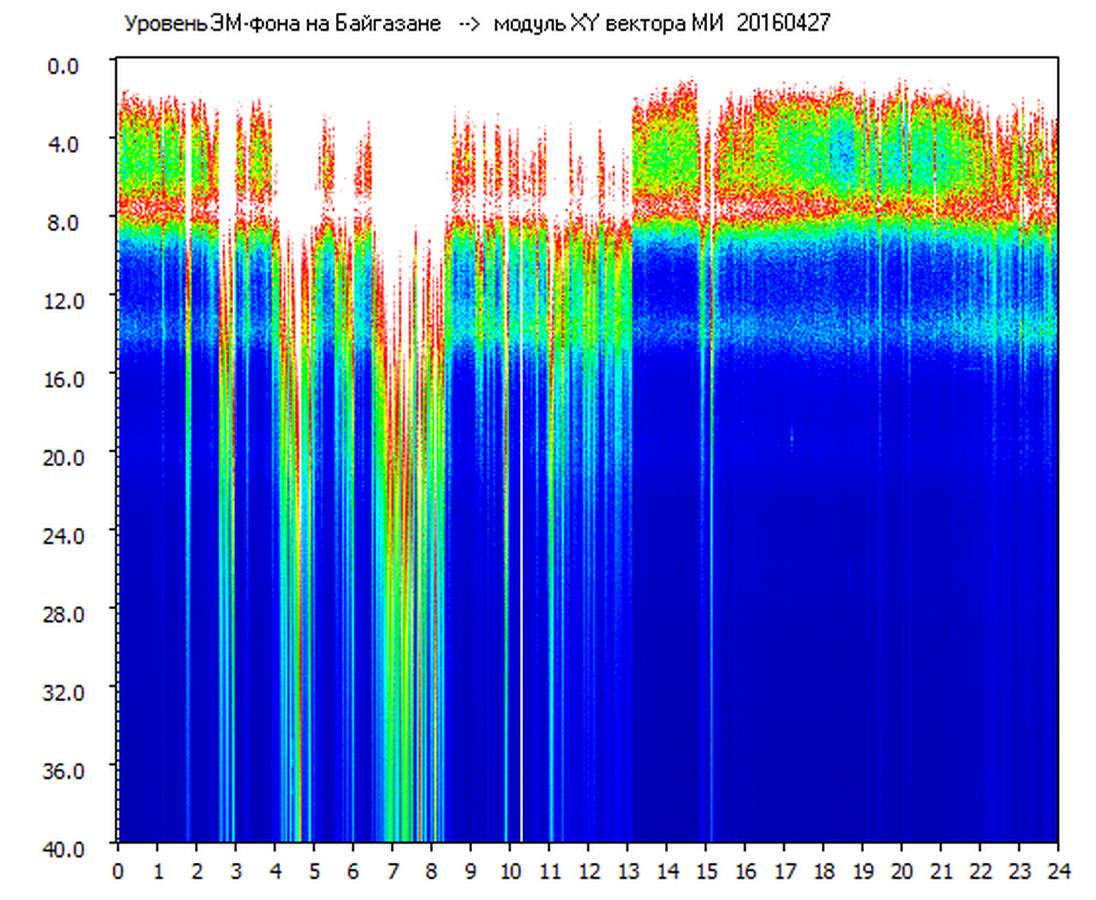Select hour 10 on the horizontal axis

coord(510,871)
